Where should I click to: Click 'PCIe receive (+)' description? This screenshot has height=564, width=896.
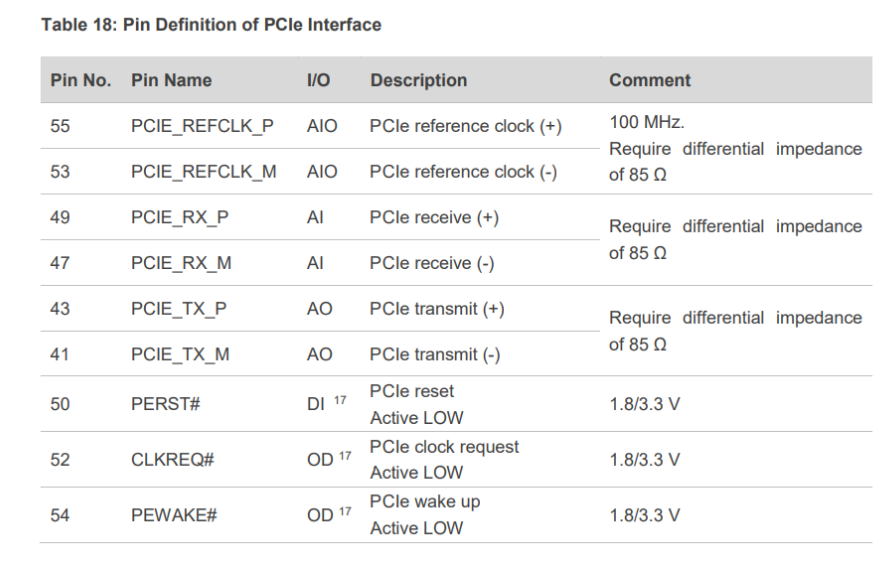pyautogui.click(x=434, y=217)
